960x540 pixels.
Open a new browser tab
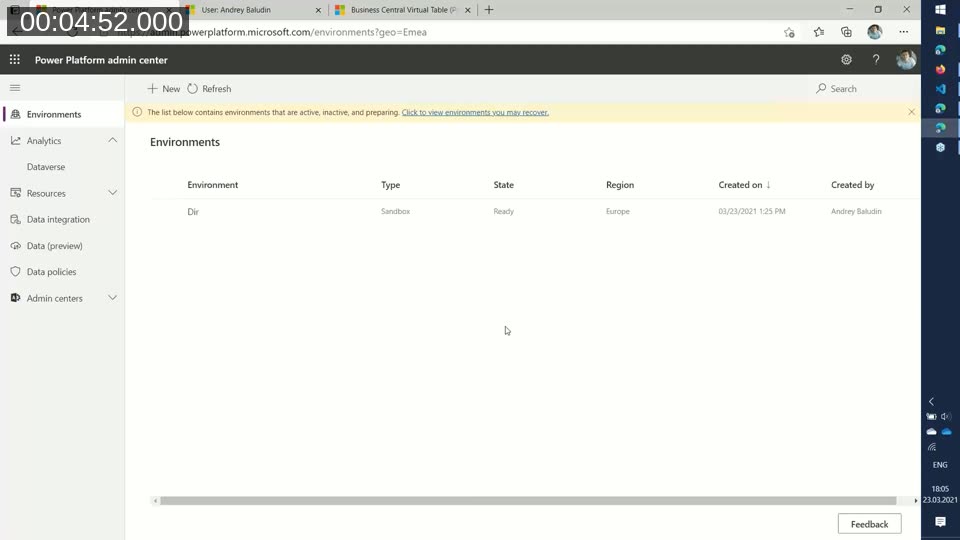point(489,10)
